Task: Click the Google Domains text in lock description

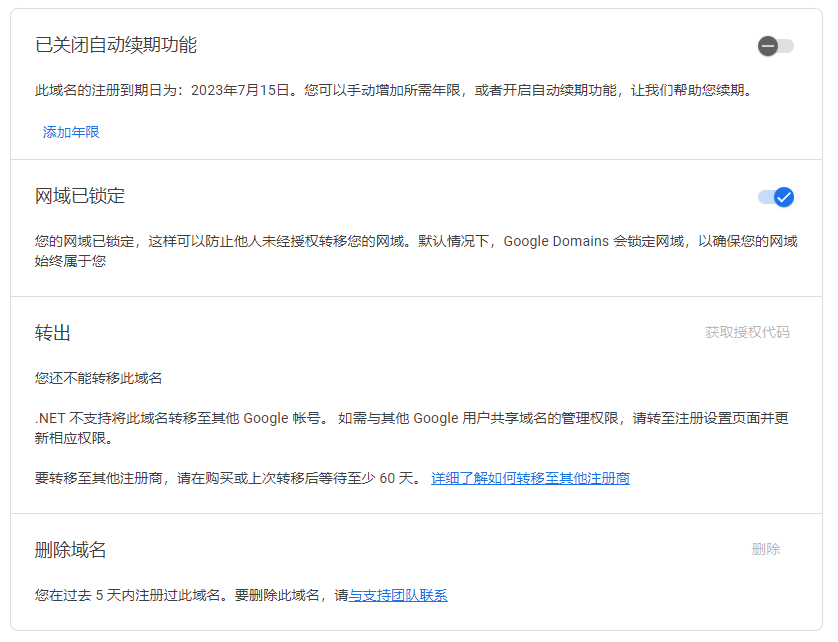Action: point(555,241)
